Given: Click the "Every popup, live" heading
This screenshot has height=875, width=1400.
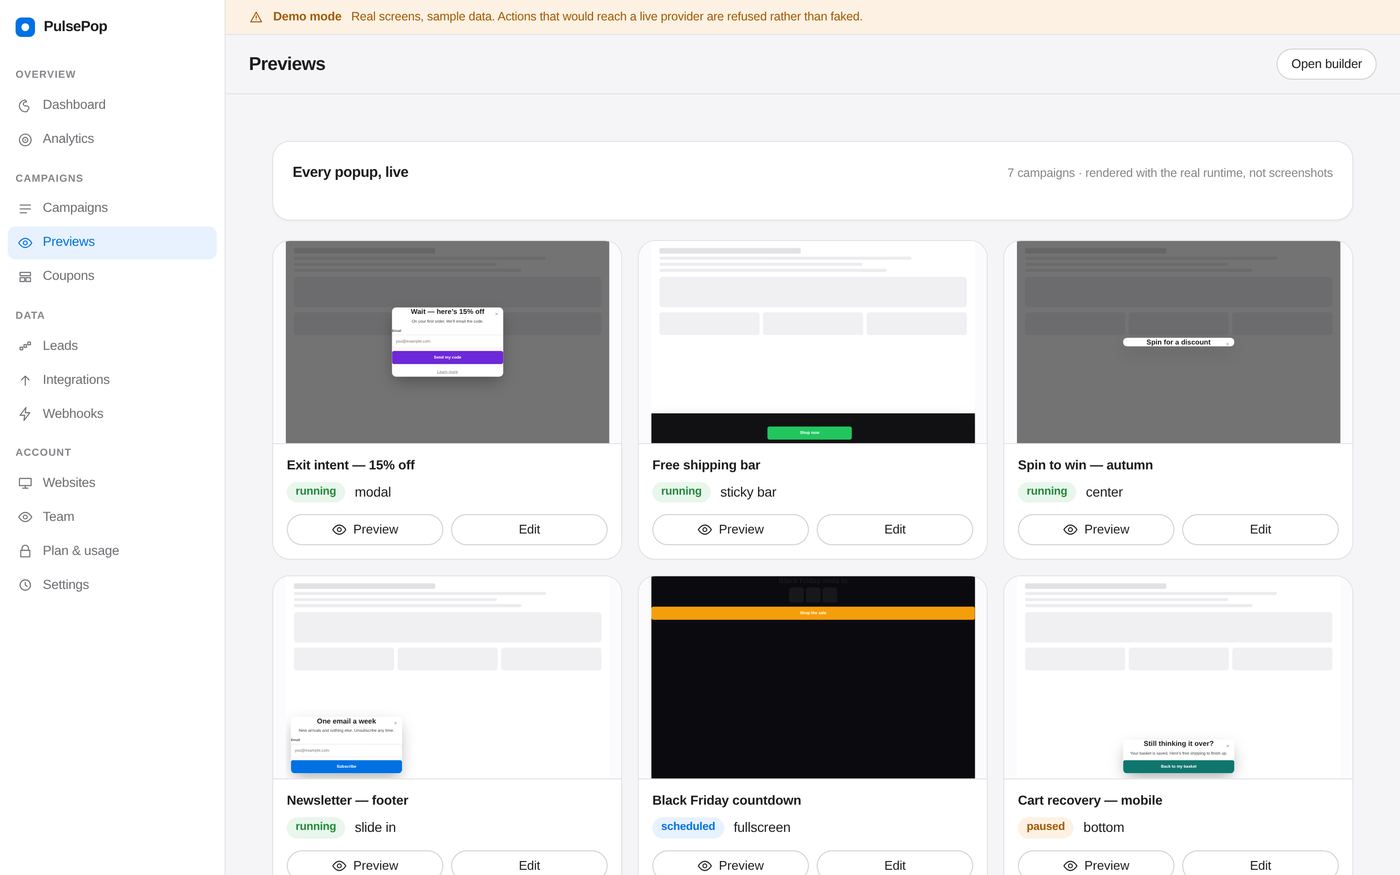Looking at the screenshot, I should point(350,172).
